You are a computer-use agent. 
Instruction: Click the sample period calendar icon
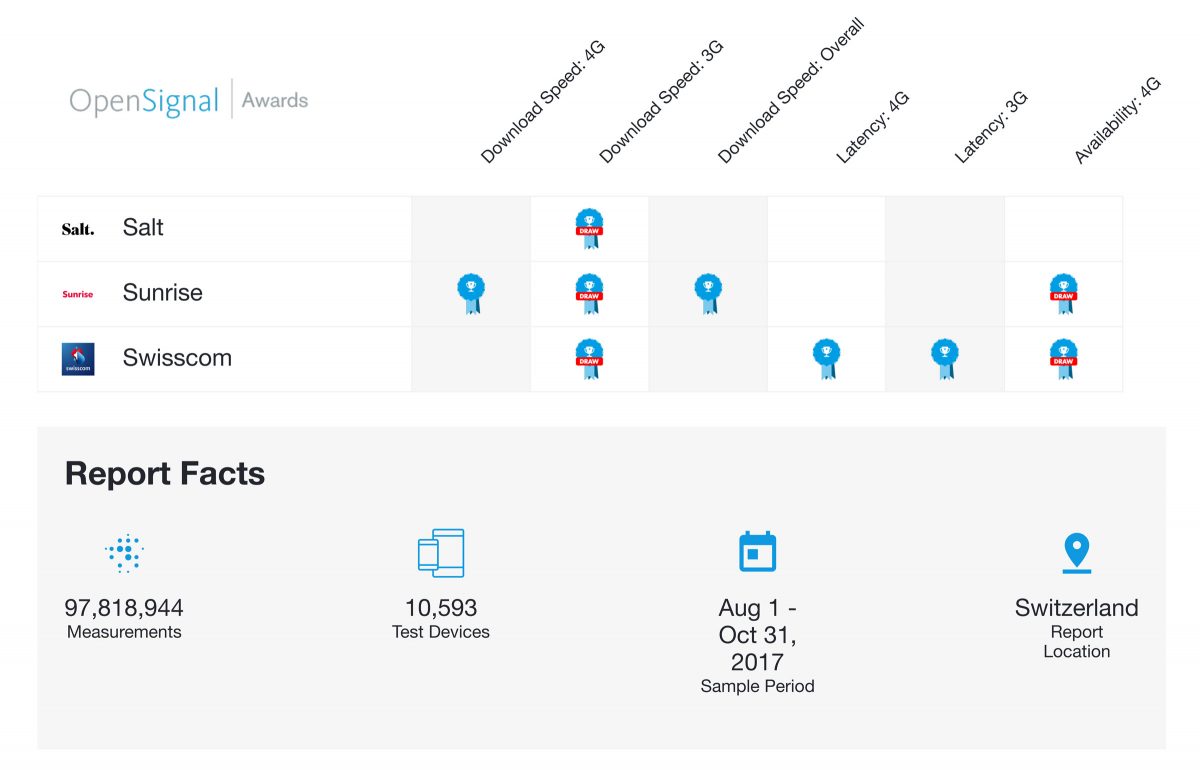click(757, 551)
